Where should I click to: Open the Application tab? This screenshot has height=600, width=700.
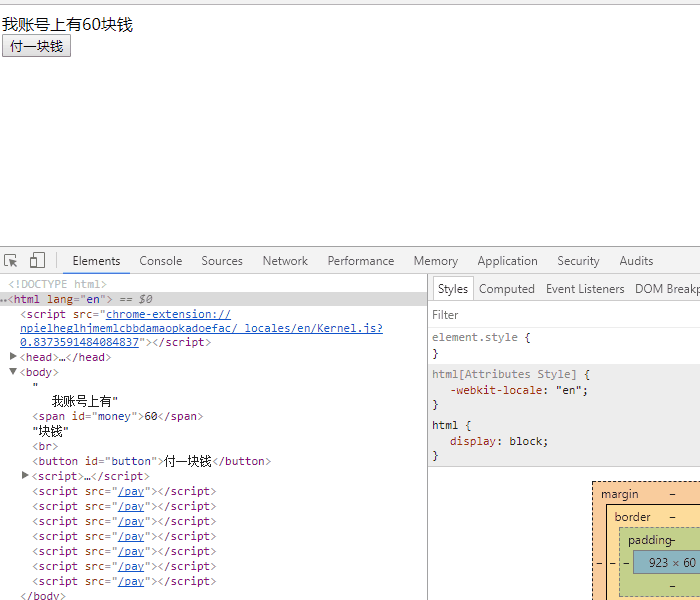coord(508,261)
